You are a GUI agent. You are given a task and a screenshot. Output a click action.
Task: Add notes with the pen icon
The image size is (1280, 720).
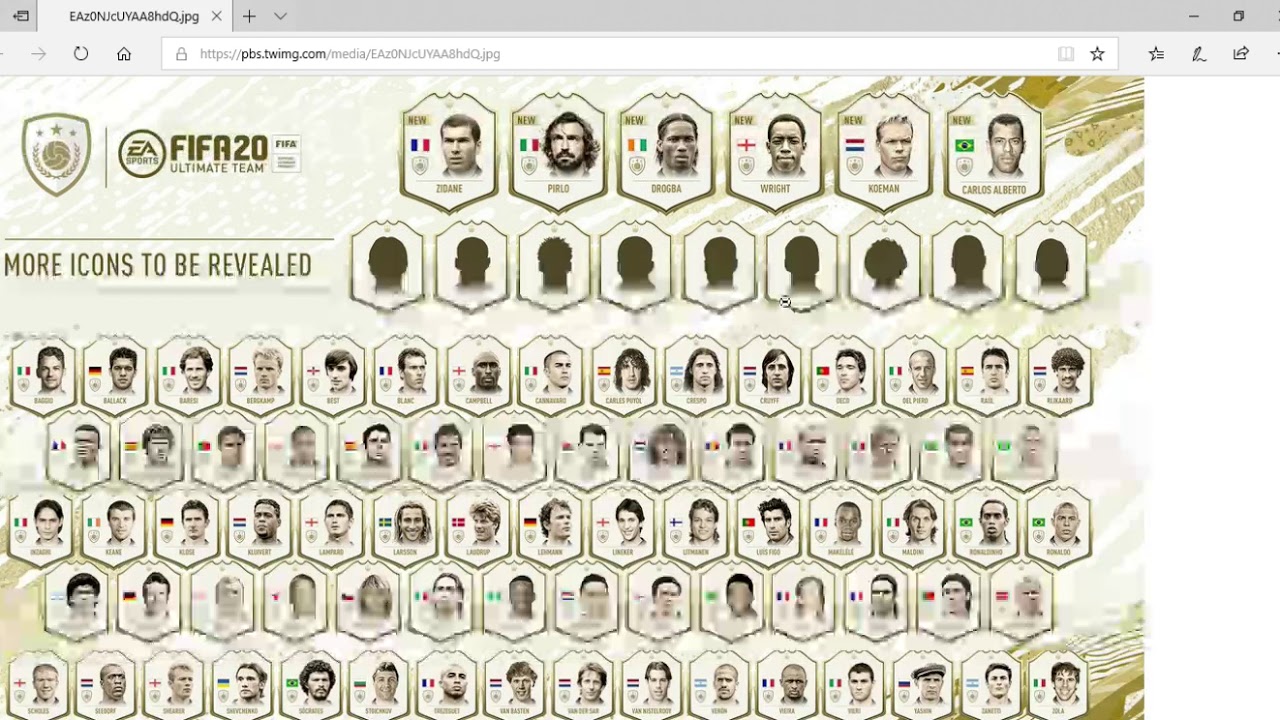(x=1198, y=54)
